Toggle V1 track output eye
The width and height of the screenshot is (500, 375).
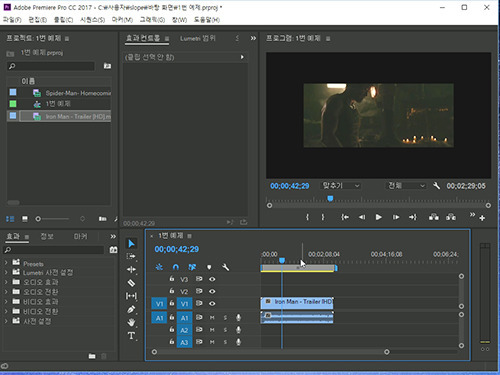(x=212, y=304)
